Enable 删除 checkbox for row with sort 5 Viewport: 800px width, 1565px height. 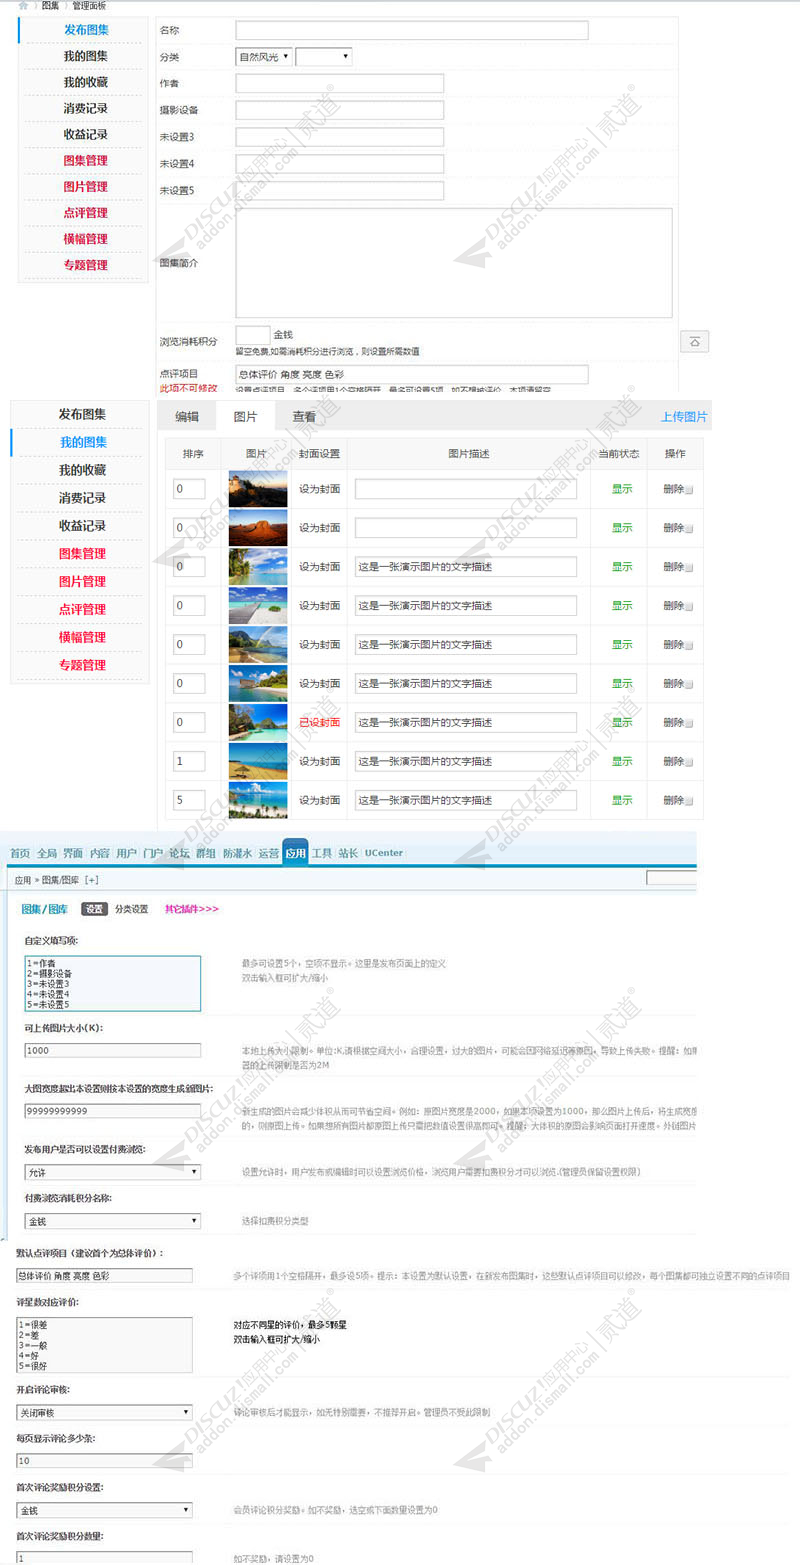pos(688,801)
